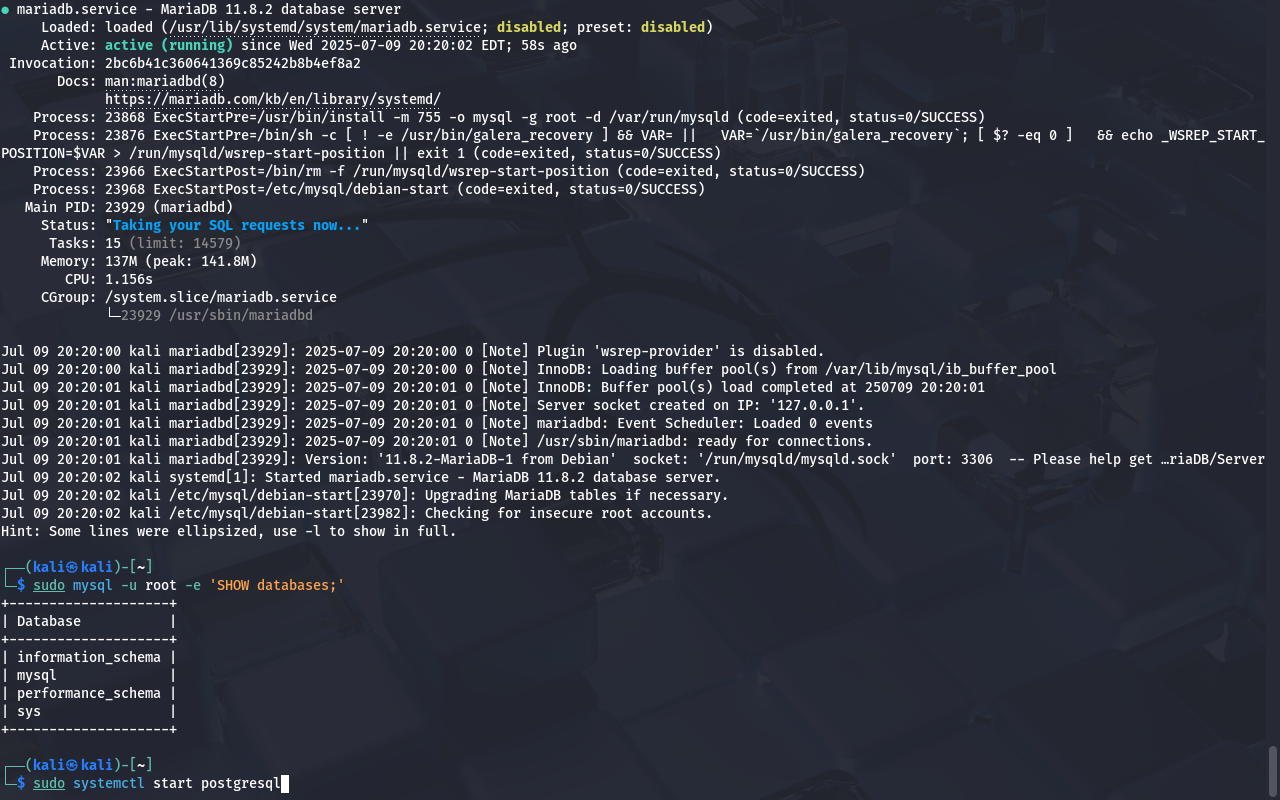This screenshot has width=1280, height=800.
Task: Click 'Checking for insecure root accounts.' log text
Action: point(569,513)
